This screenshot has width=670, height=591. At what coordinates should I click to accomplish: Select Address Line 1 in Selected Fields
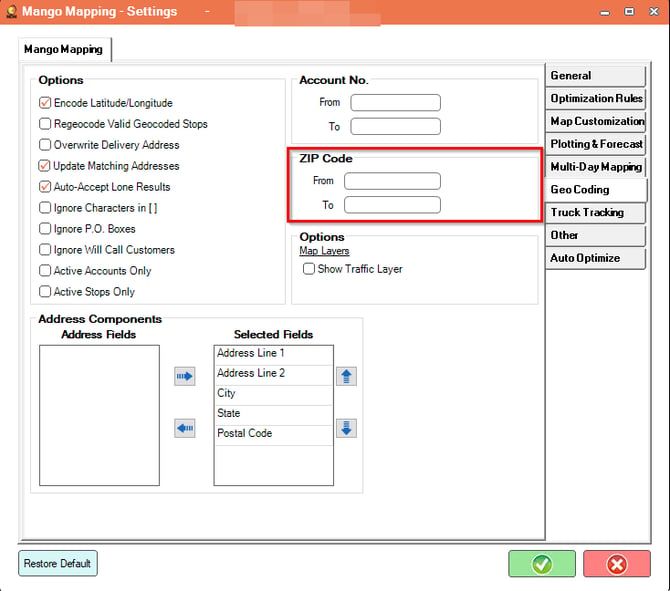(x=273, y=354)
